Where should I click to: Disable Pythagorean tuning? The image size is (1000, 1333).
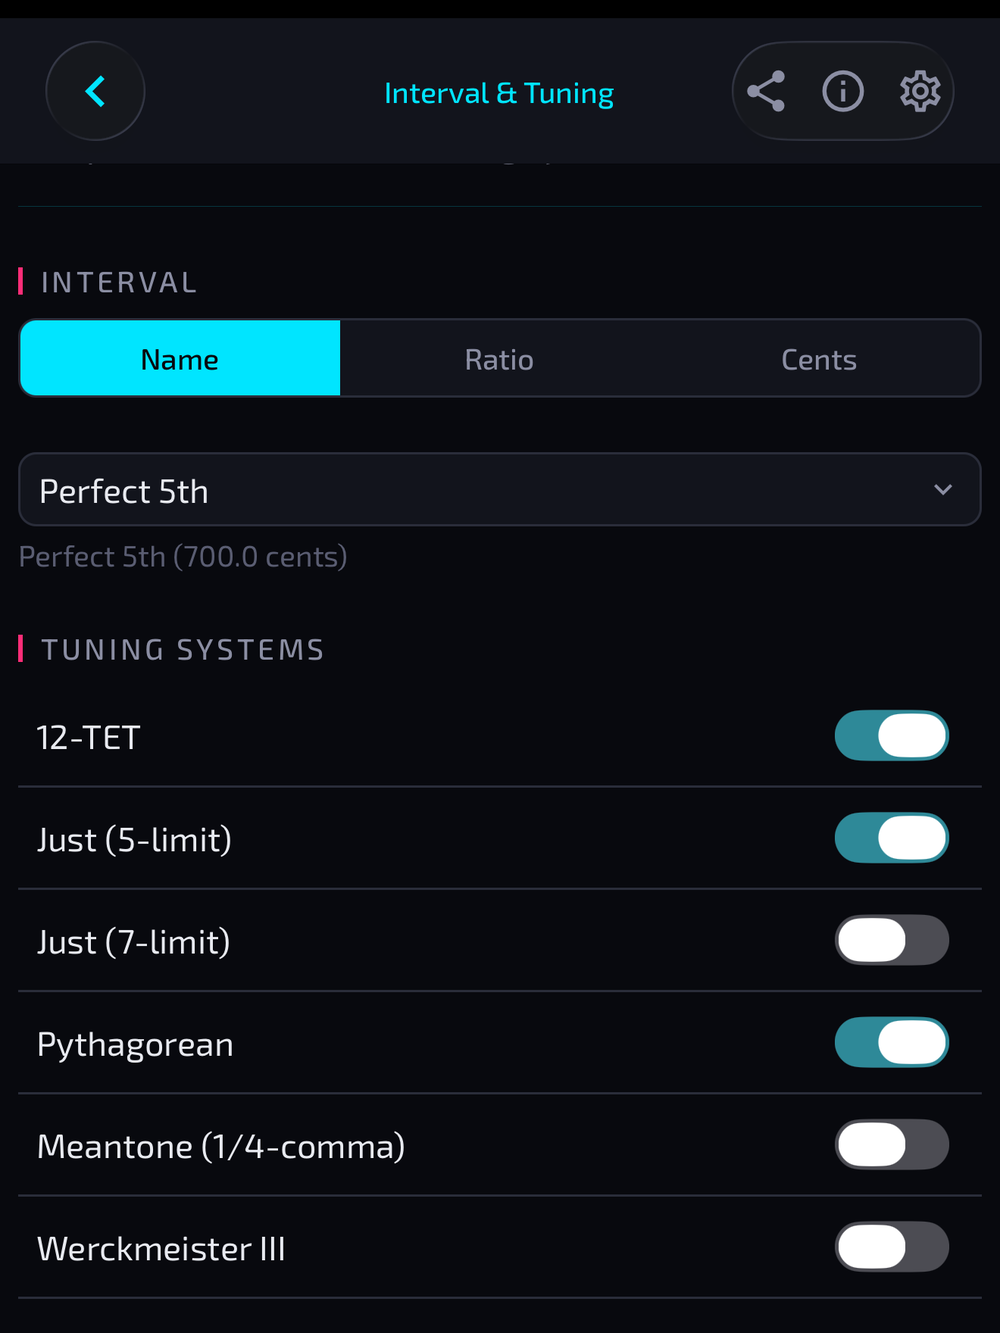891,1042
